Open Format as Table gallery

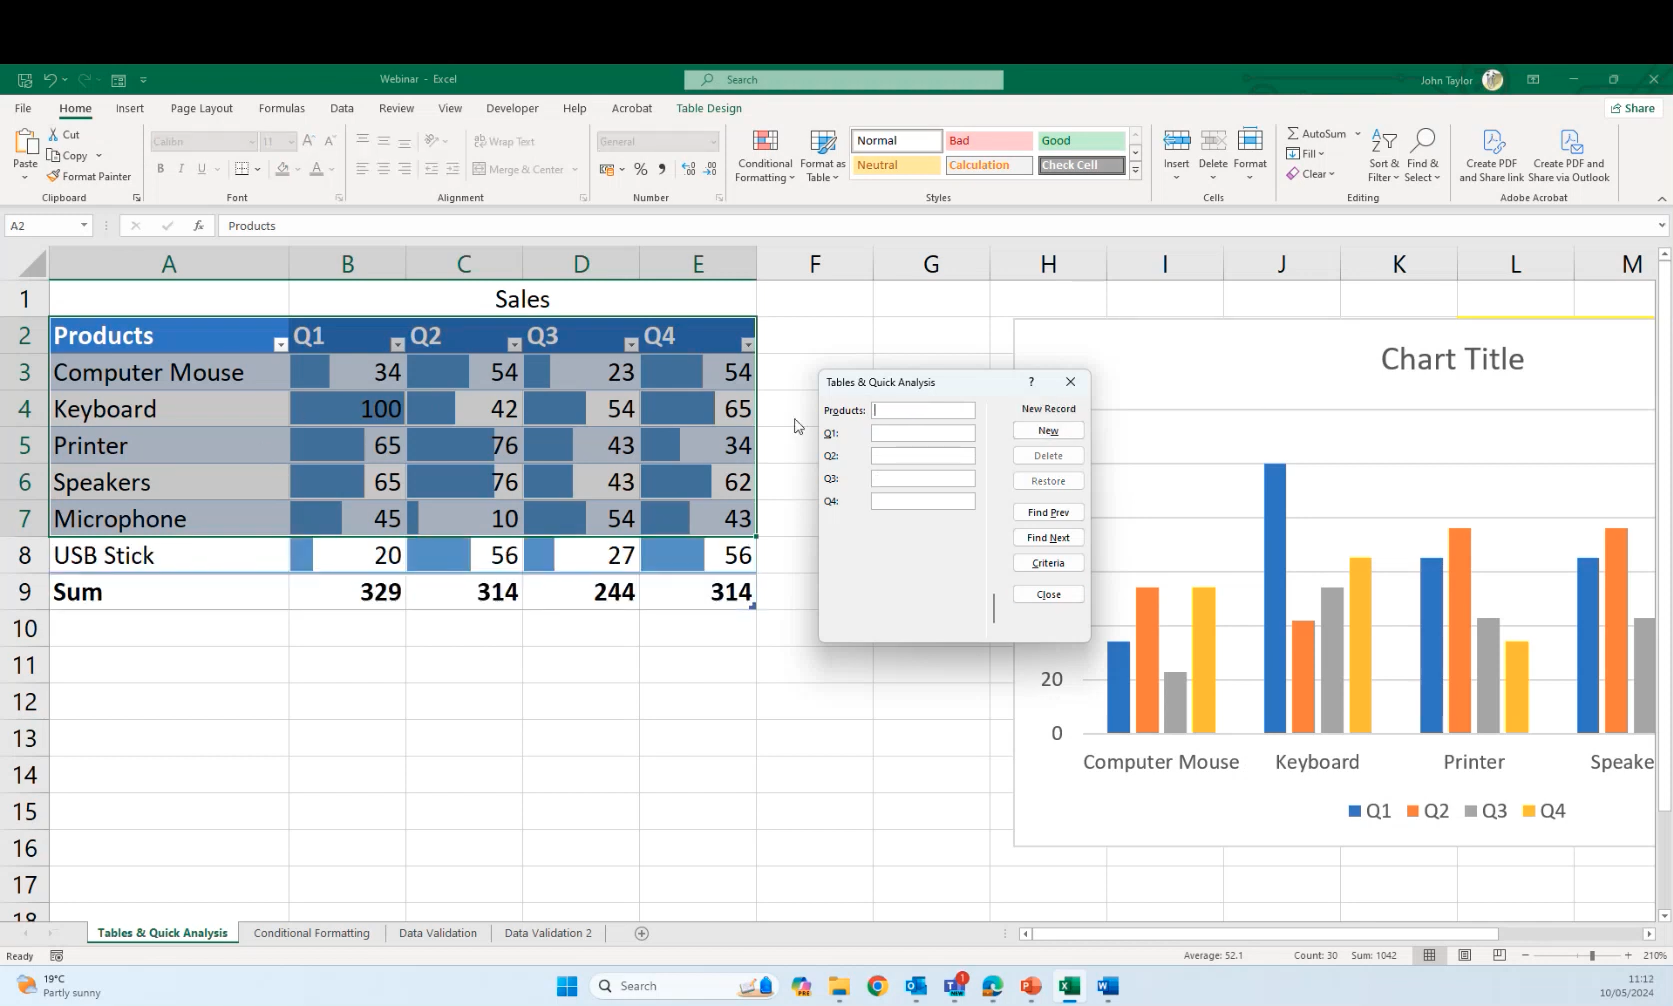coord(822,142)
